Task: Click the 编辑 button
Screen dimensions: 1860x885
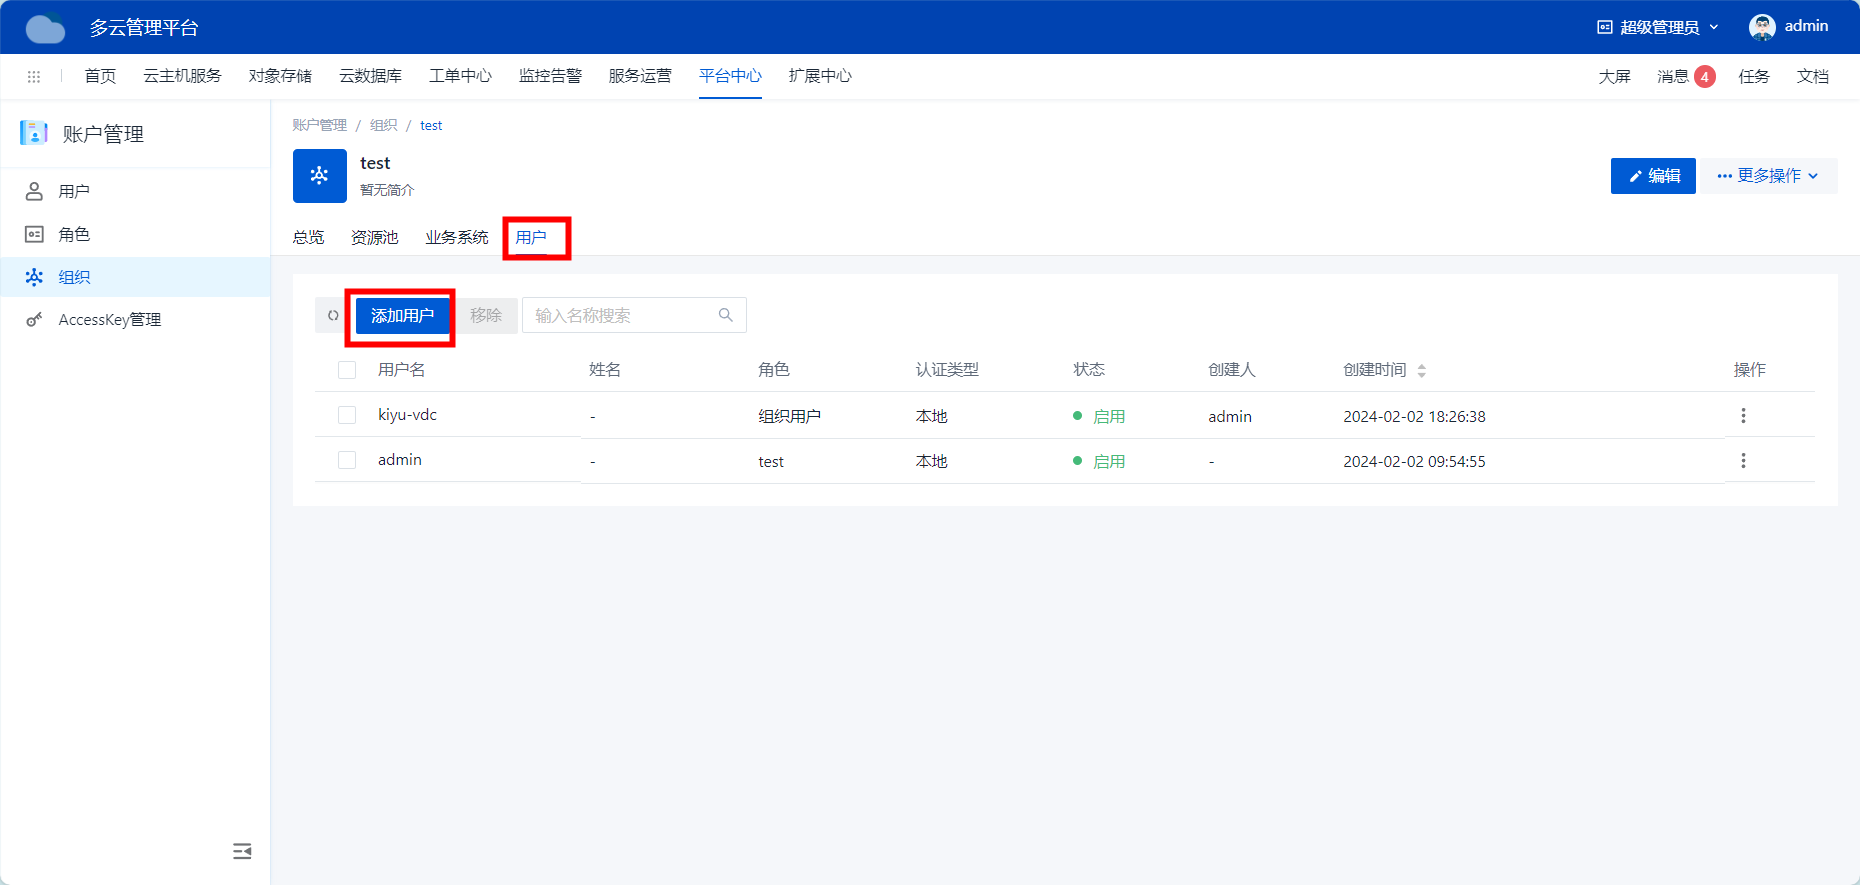Action: (x=1653, y=176)
